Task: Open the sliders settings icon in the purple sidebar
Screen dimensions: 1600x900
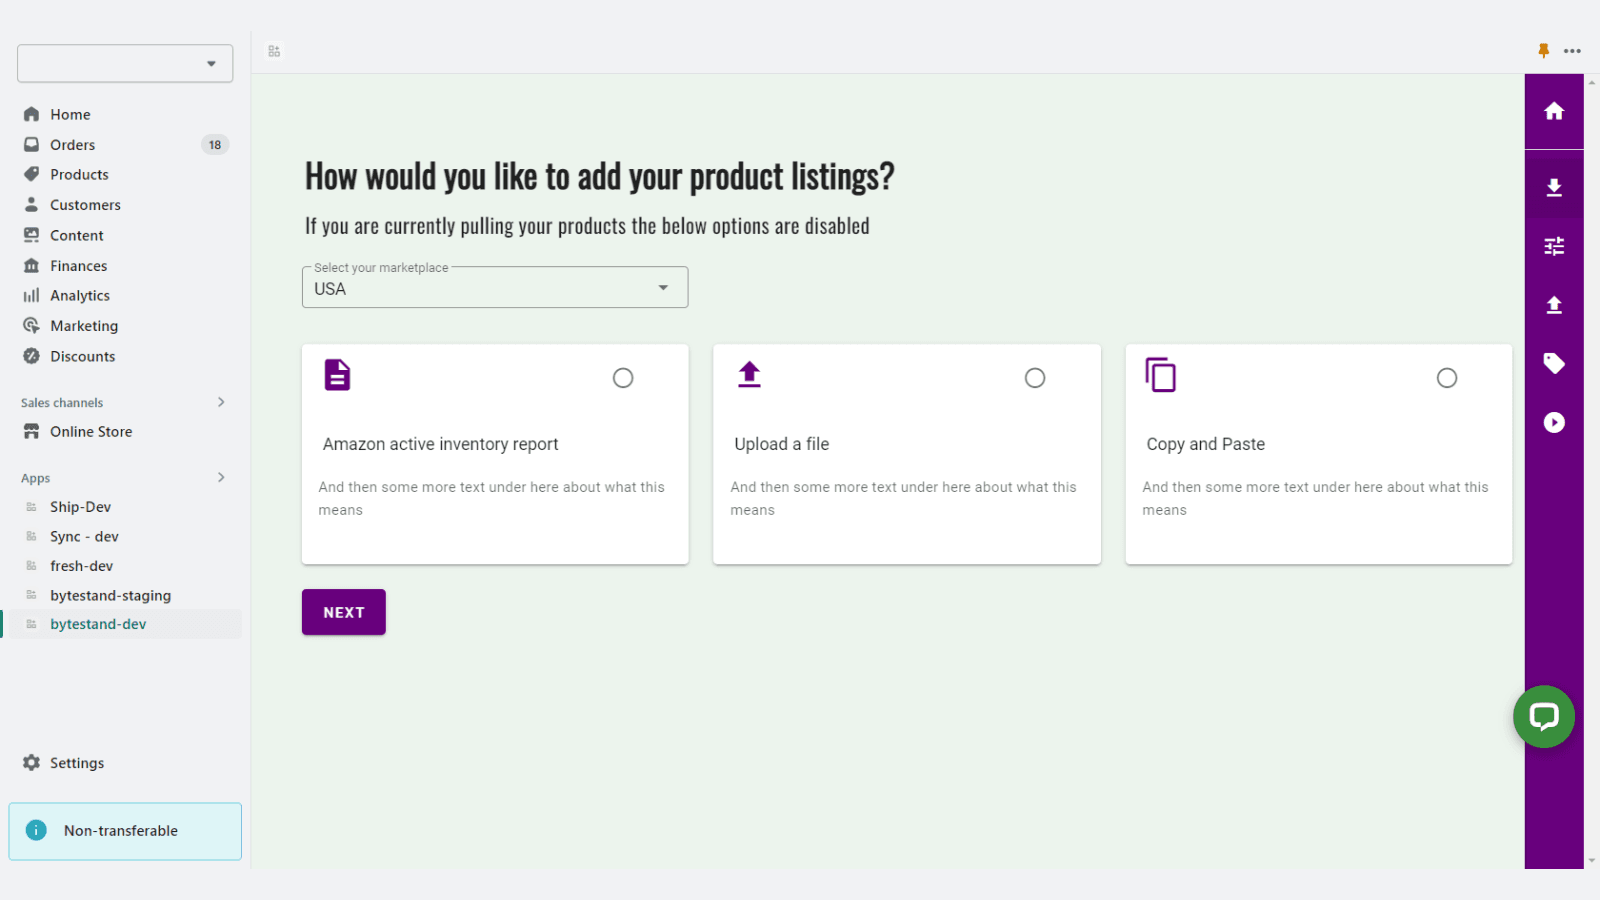Action: tap(1554, 245)
